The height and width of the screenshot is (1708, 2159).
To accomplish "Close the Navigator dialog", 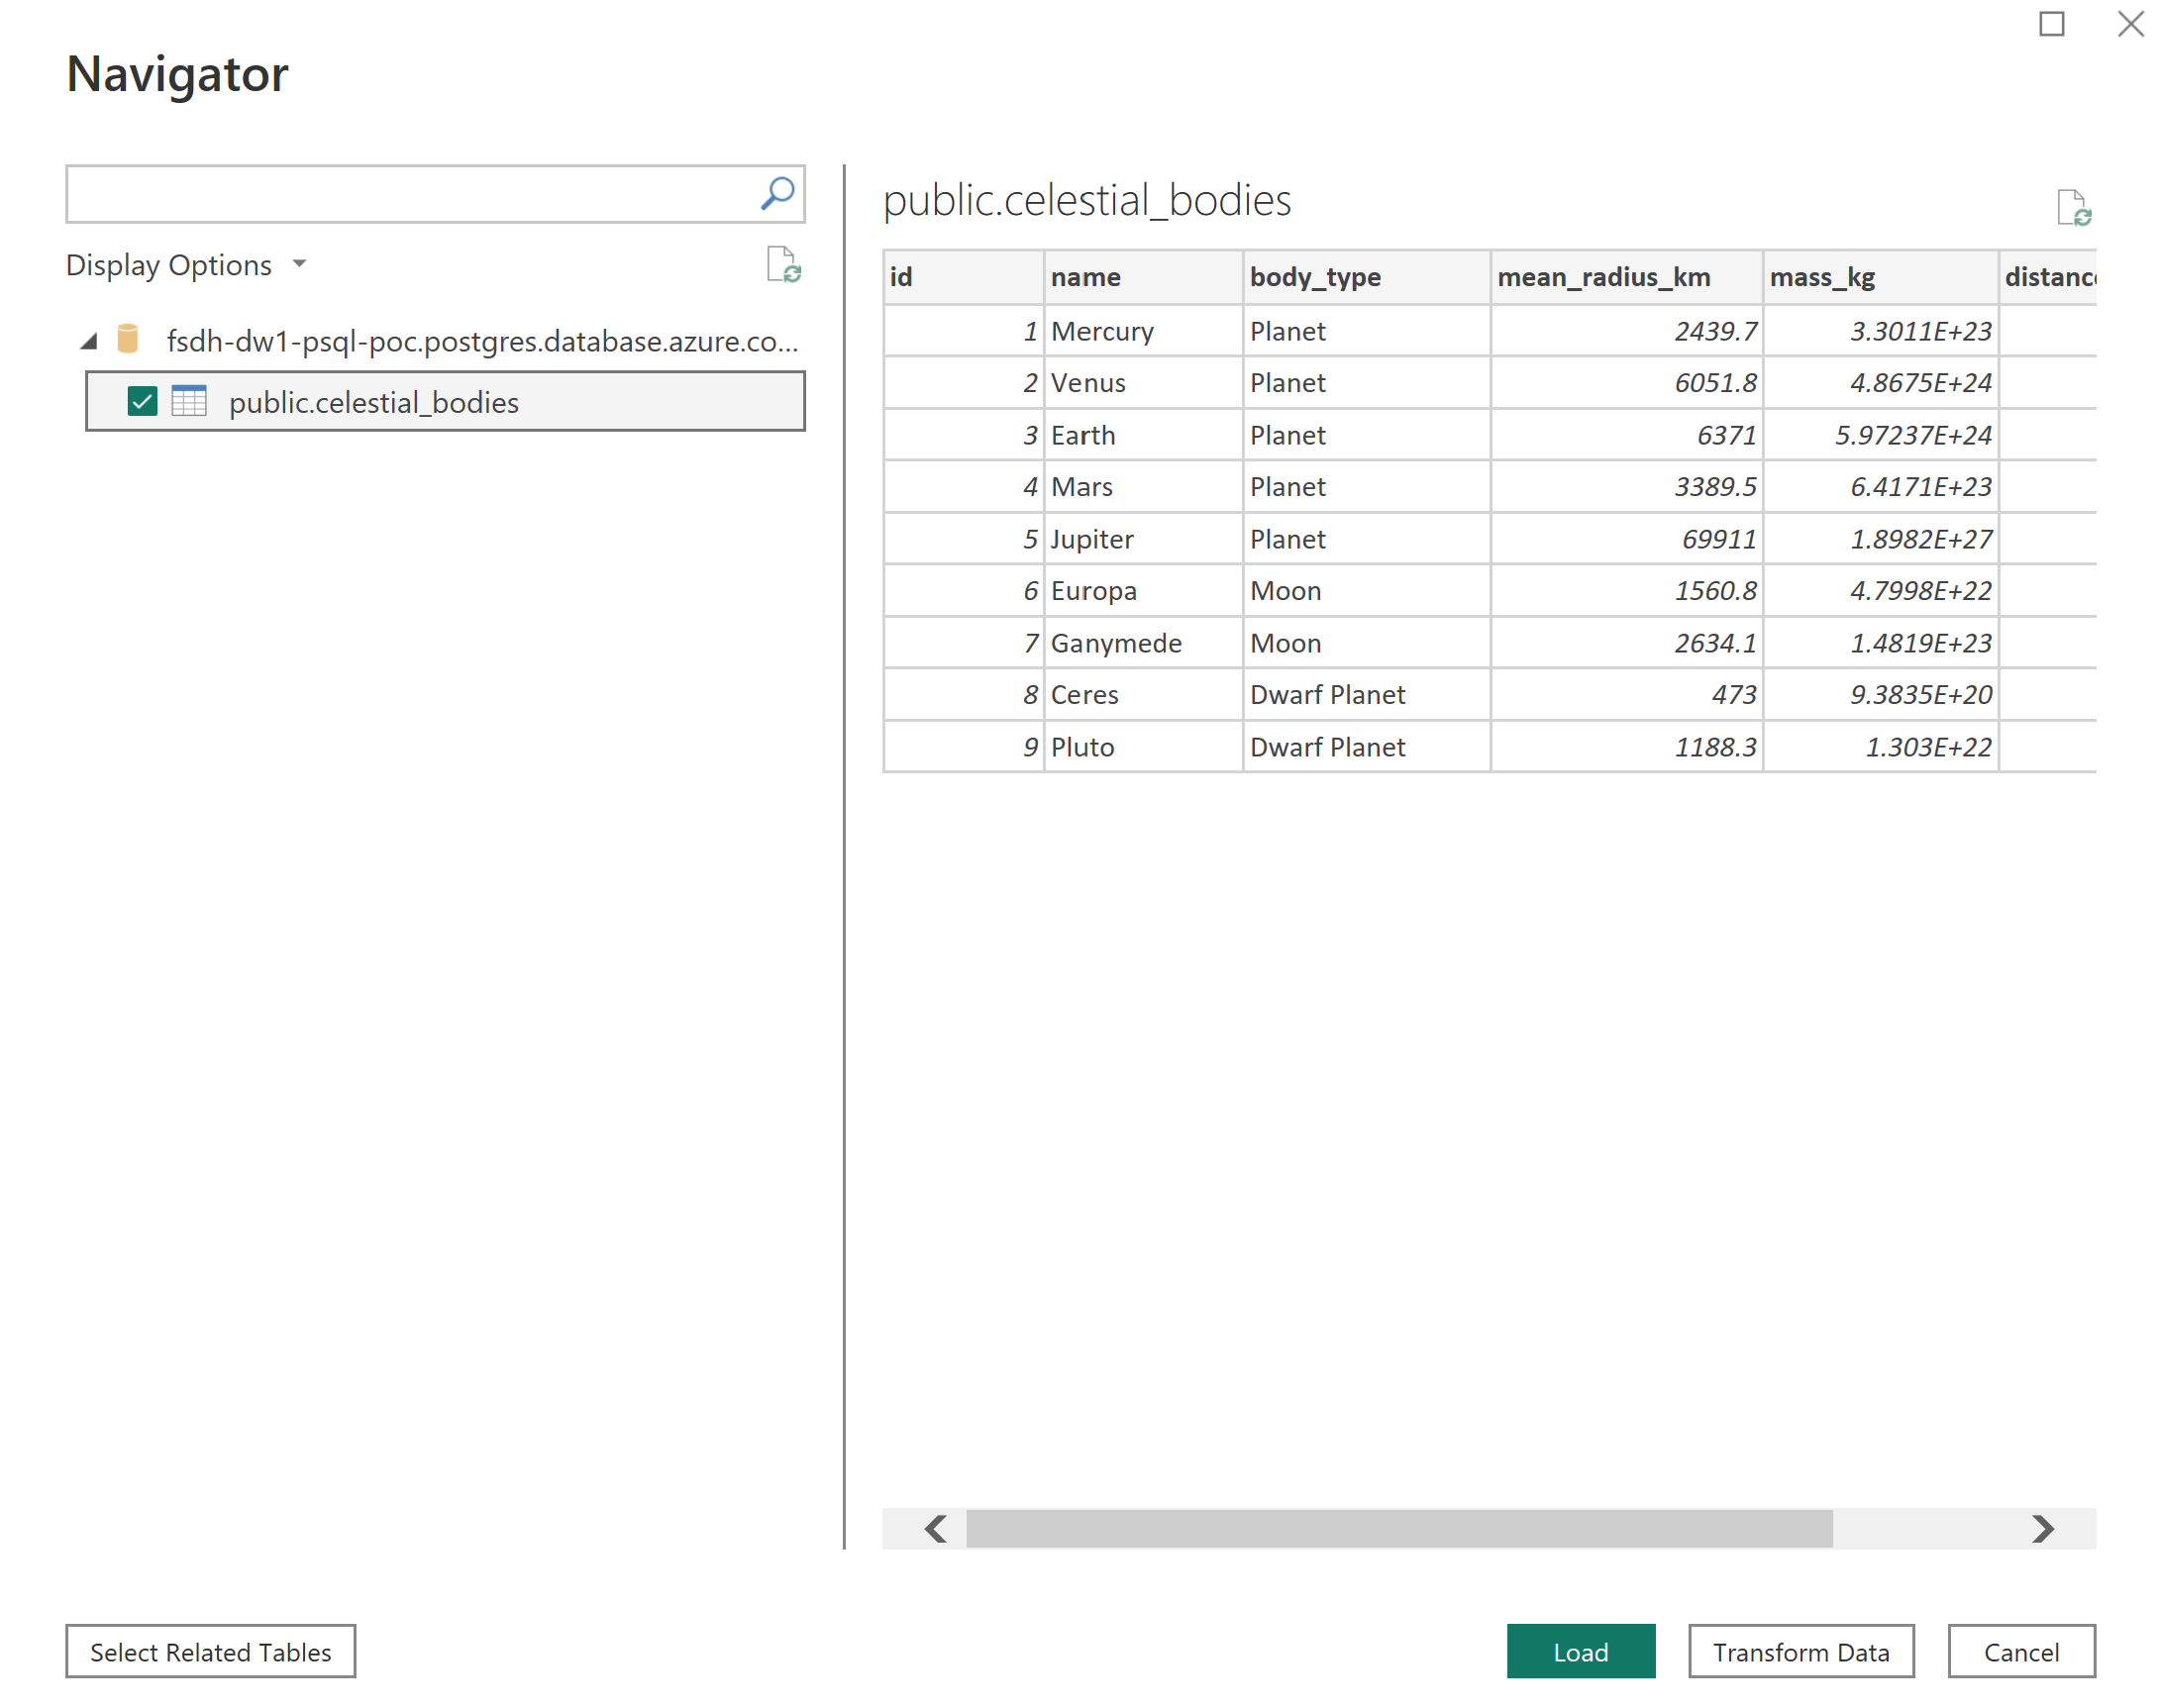I will 2130,23.
